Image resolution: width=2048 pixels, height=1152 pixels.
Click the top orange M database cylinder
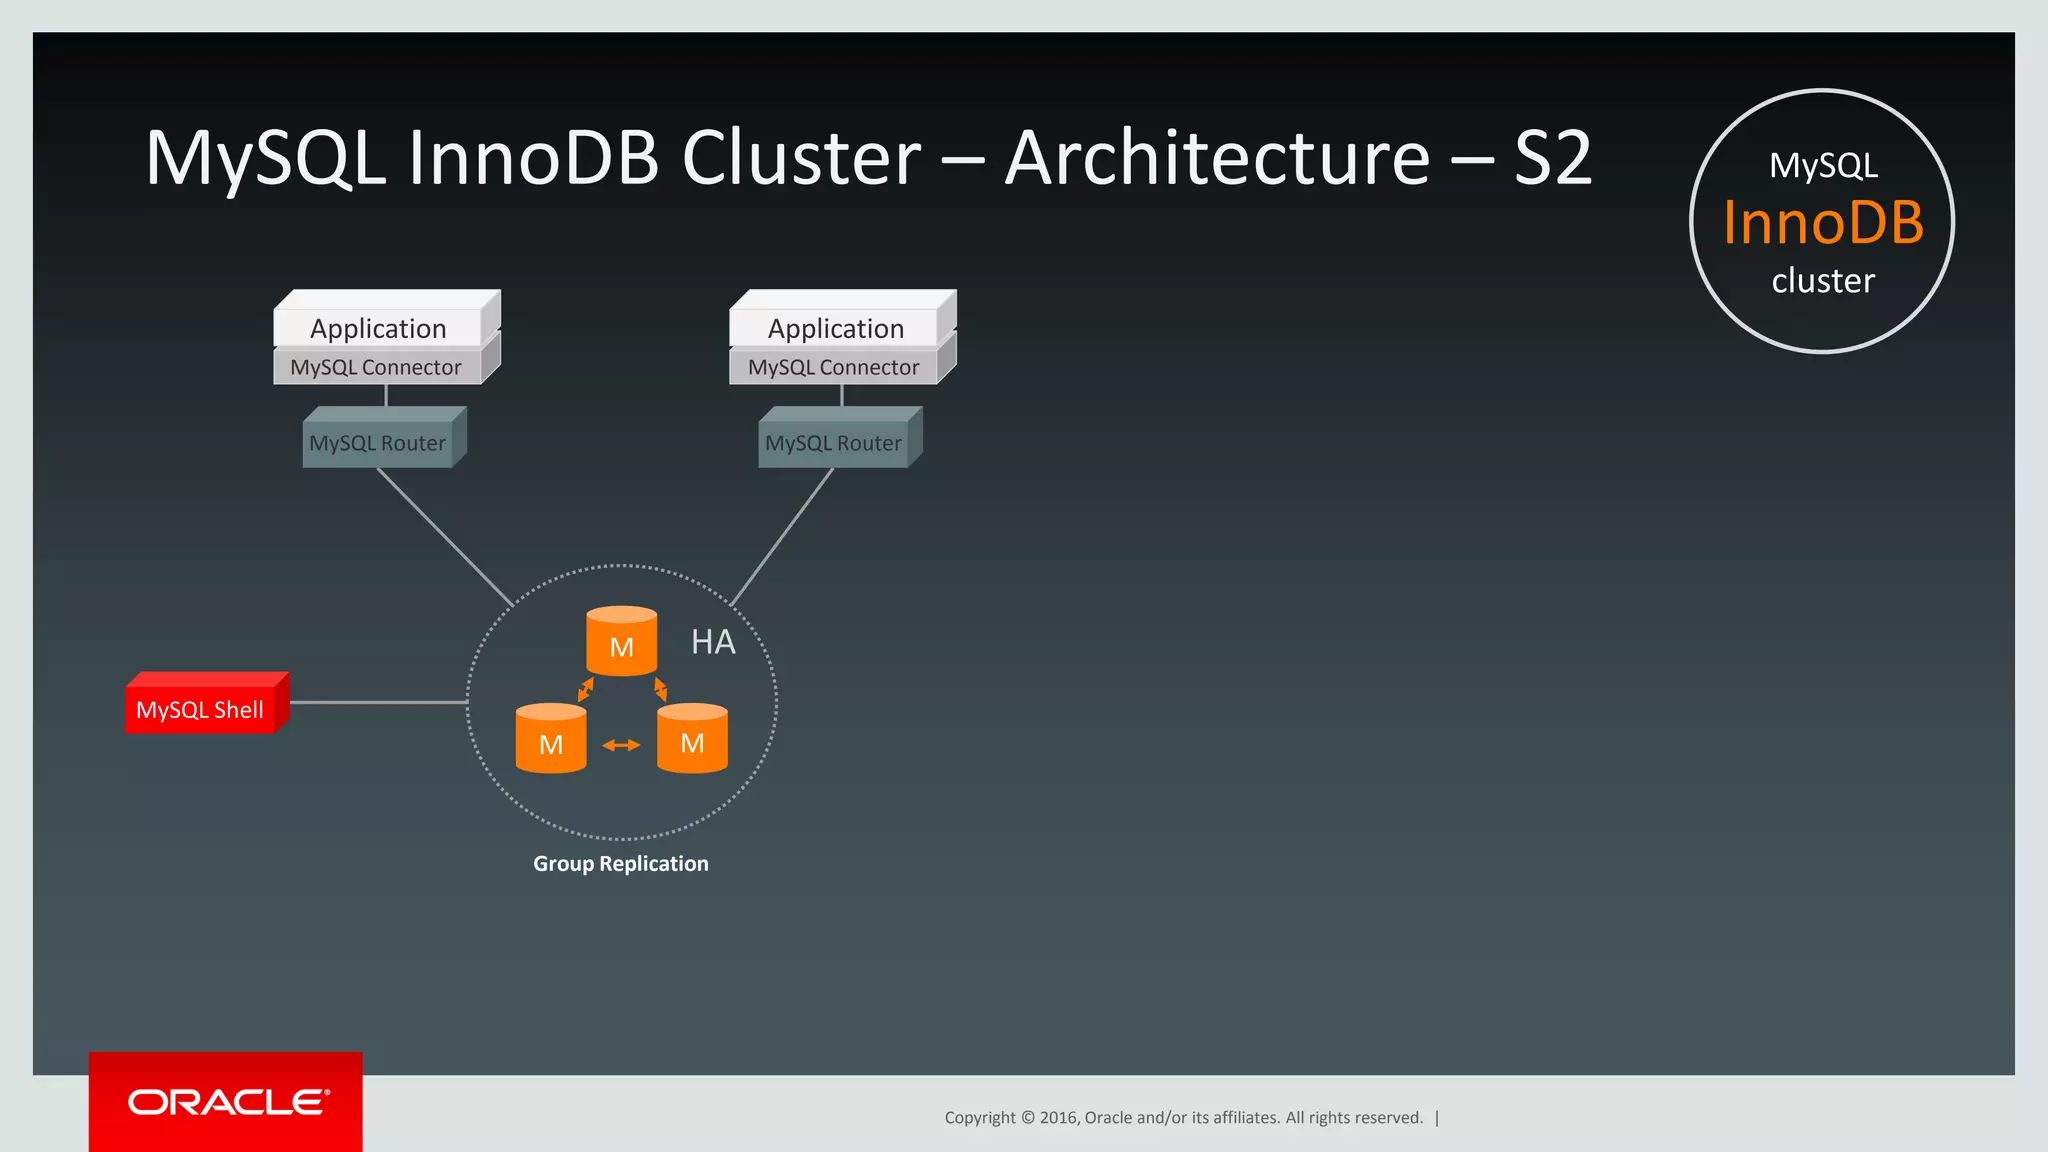point(621,641)
